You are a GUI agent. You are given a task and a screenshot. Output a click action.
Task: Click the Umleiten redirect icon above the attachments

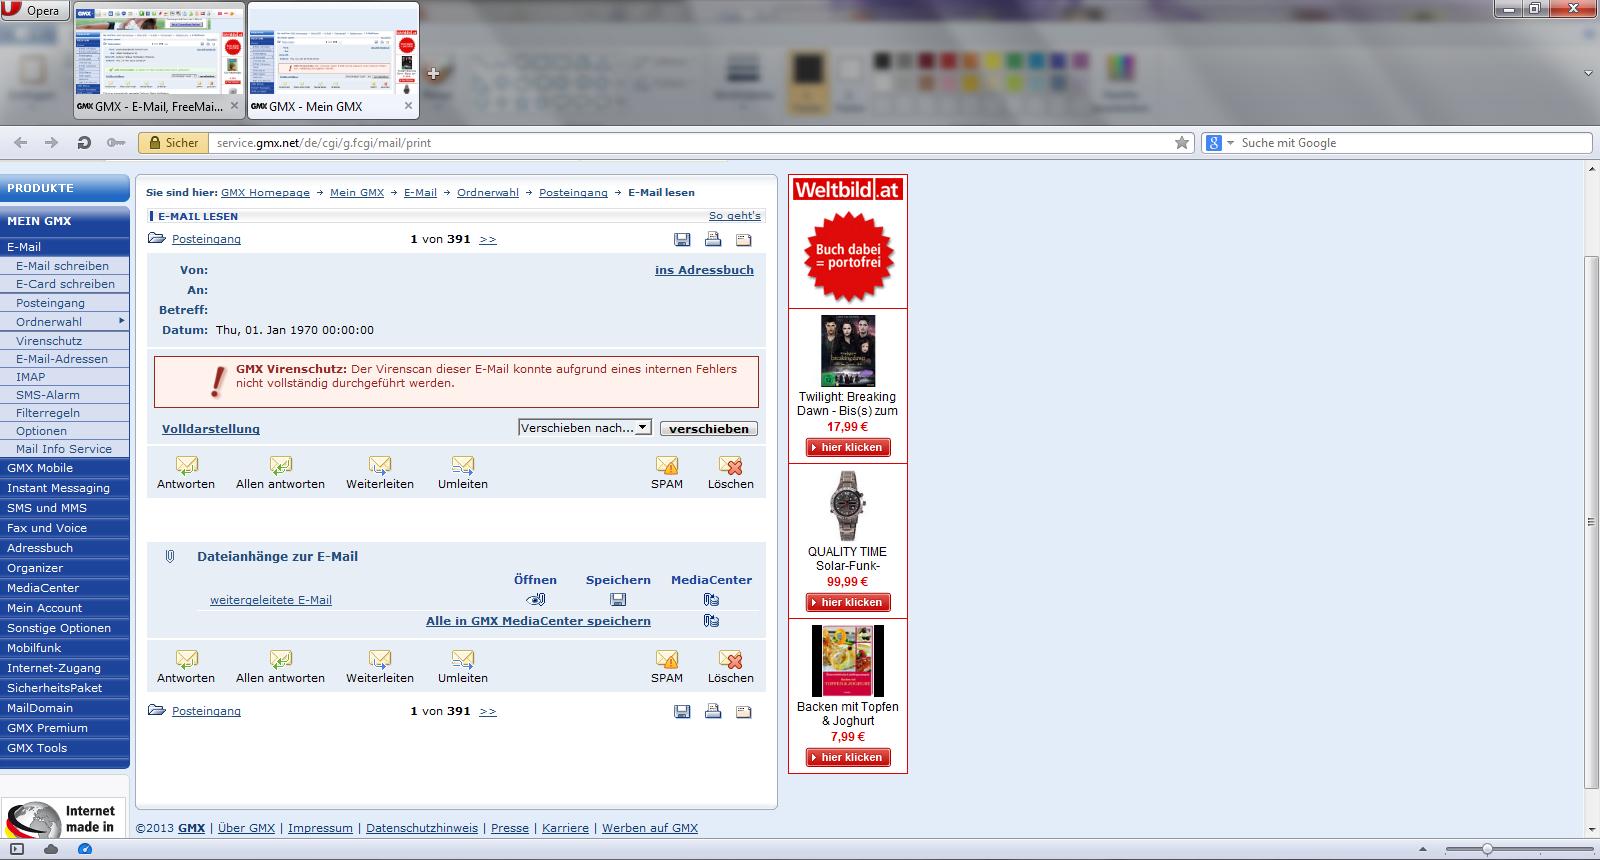tap(463, 465)
